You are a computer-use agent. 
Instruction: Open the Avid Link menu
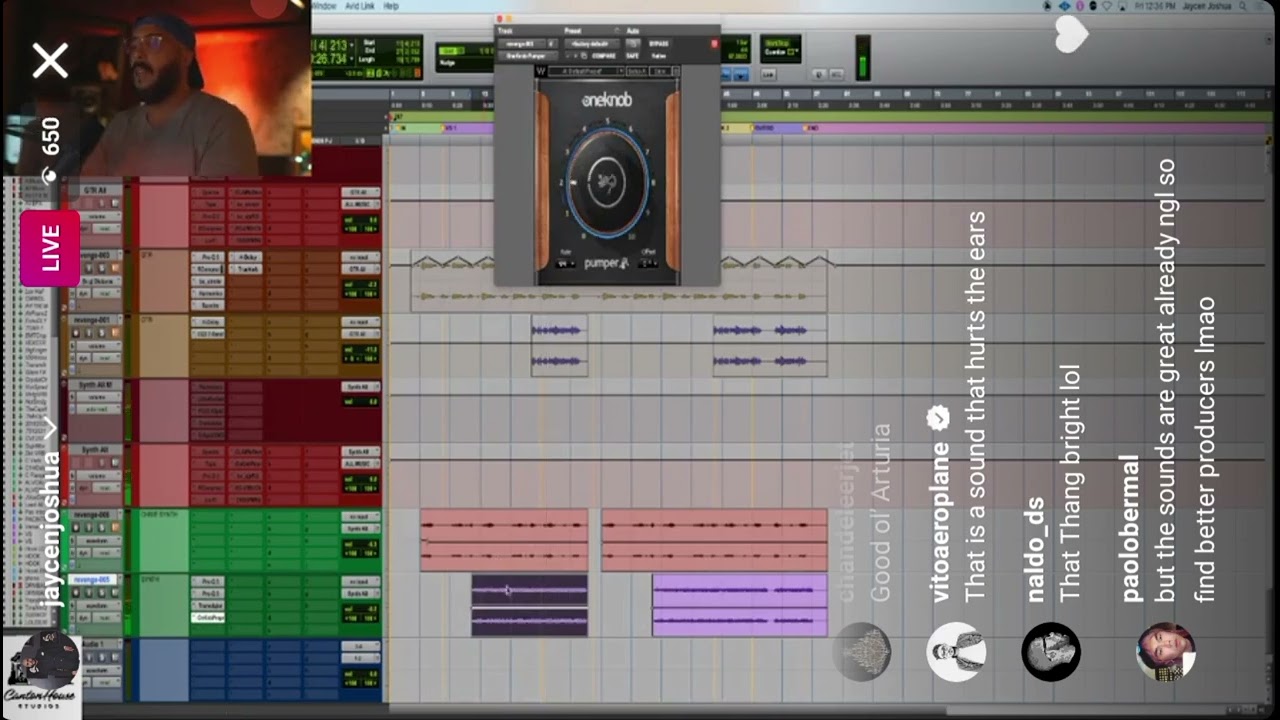point(359,6)
